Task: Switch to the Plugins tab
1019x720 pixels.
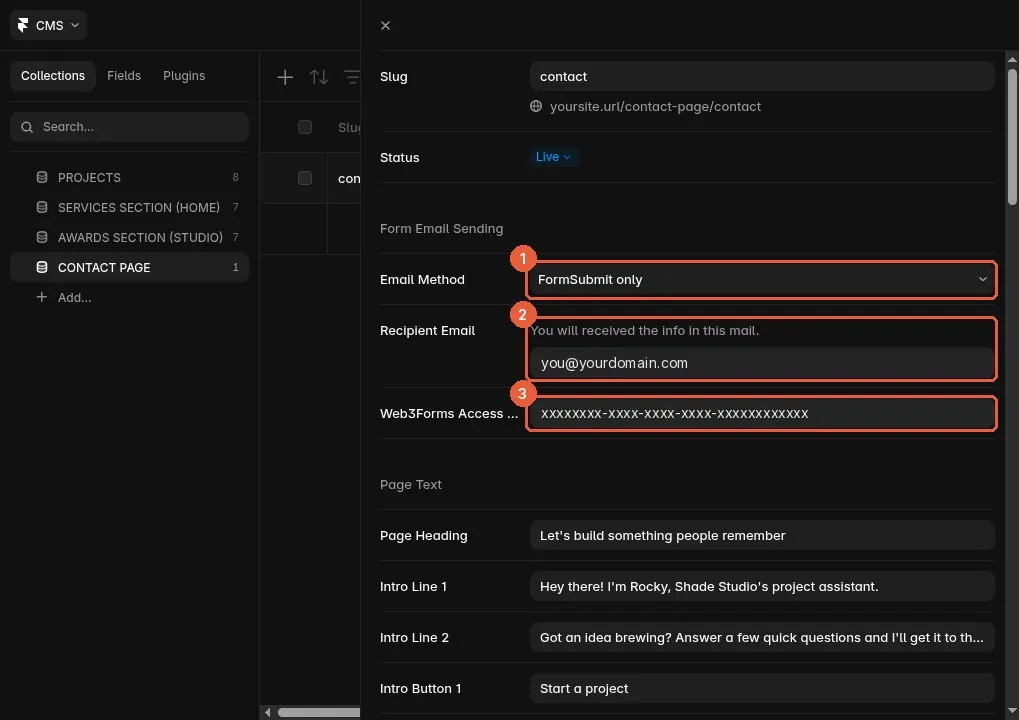Action: pos(184,75)
